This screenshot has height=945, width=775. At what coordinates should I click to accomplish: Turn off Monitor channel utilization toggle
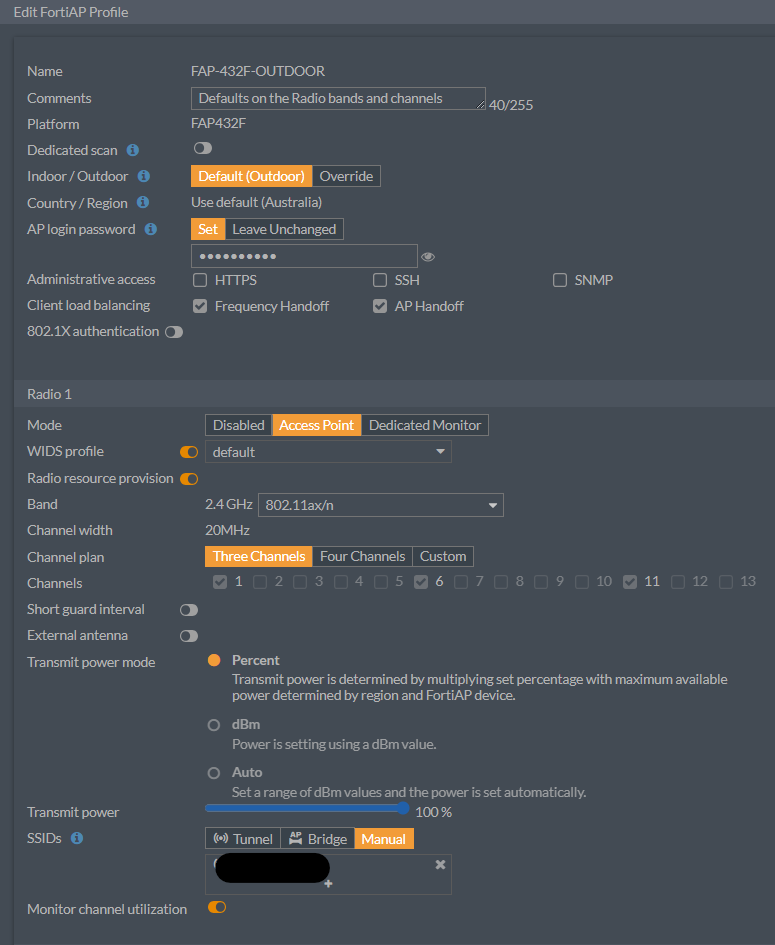(x=216, y=907)
